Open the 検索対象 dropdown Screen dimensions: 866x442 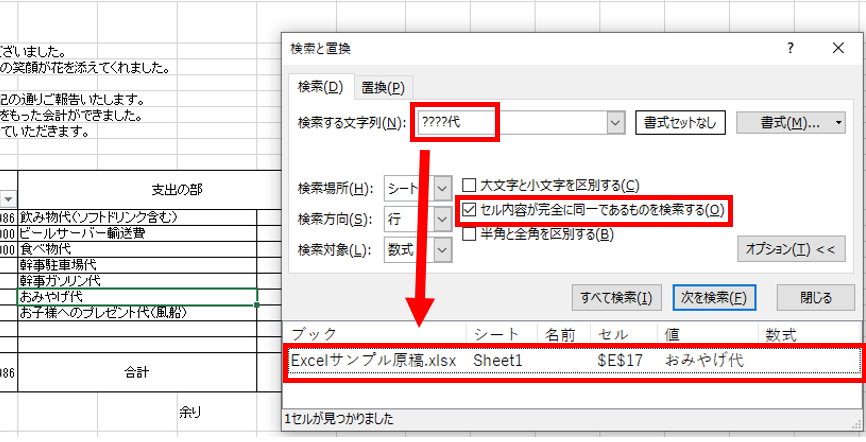click(444, 249)
